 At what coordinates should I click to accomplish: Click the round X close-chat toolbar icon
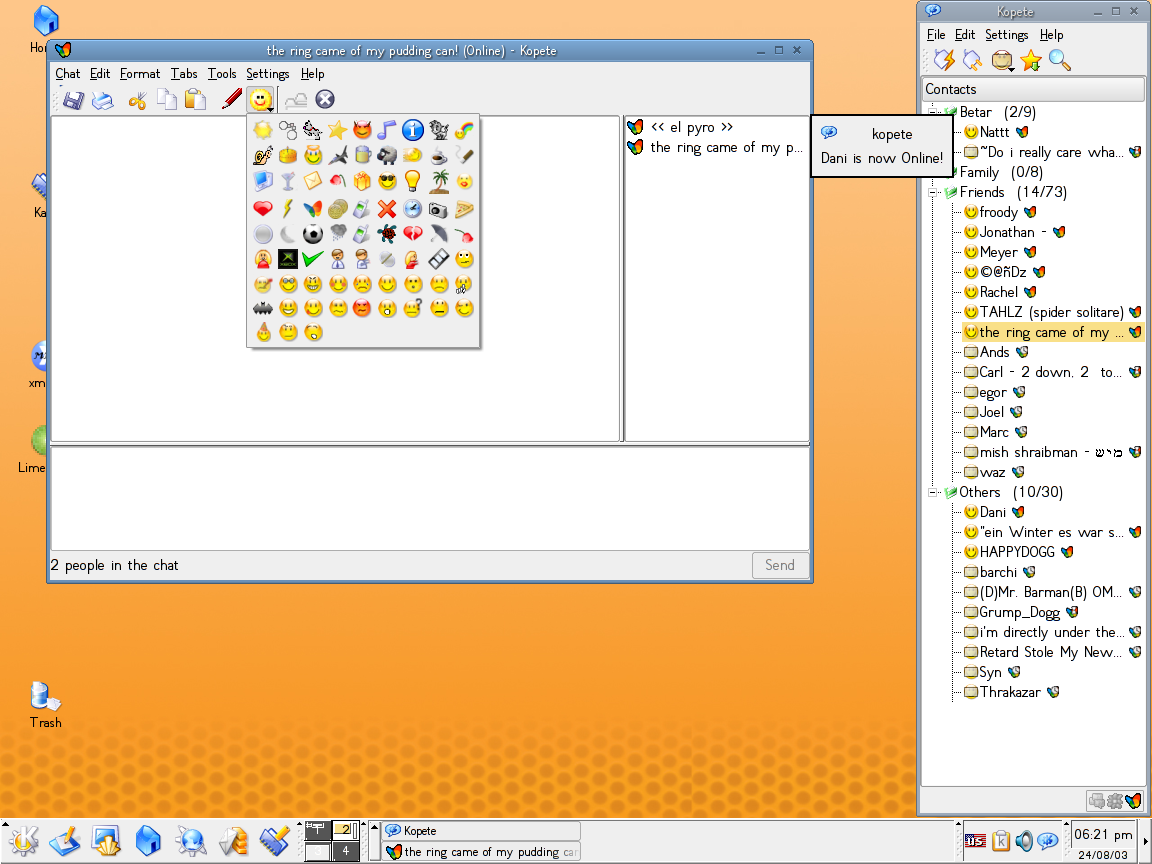[x=325, y=99]
